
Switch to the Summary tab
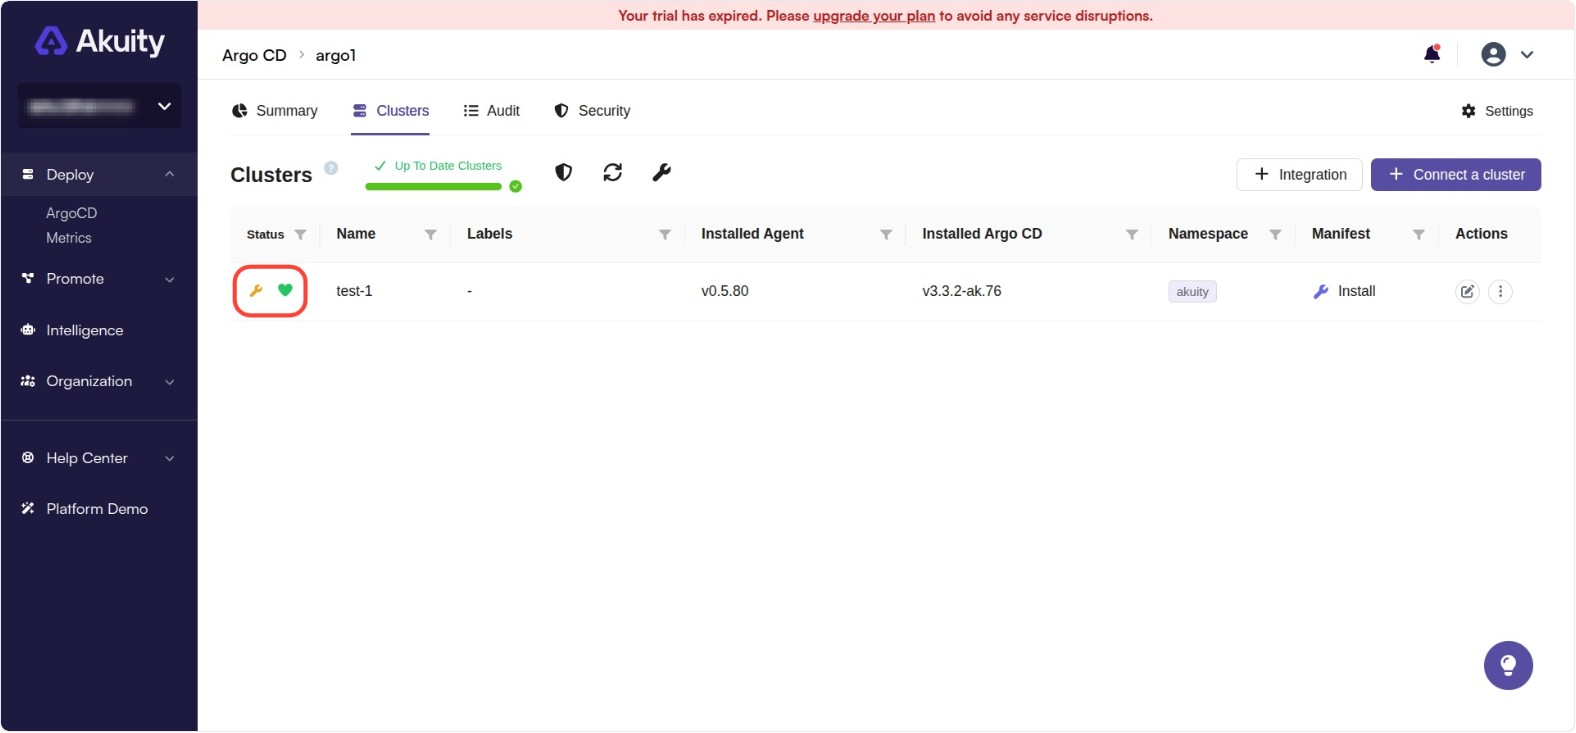click(274, 111)
